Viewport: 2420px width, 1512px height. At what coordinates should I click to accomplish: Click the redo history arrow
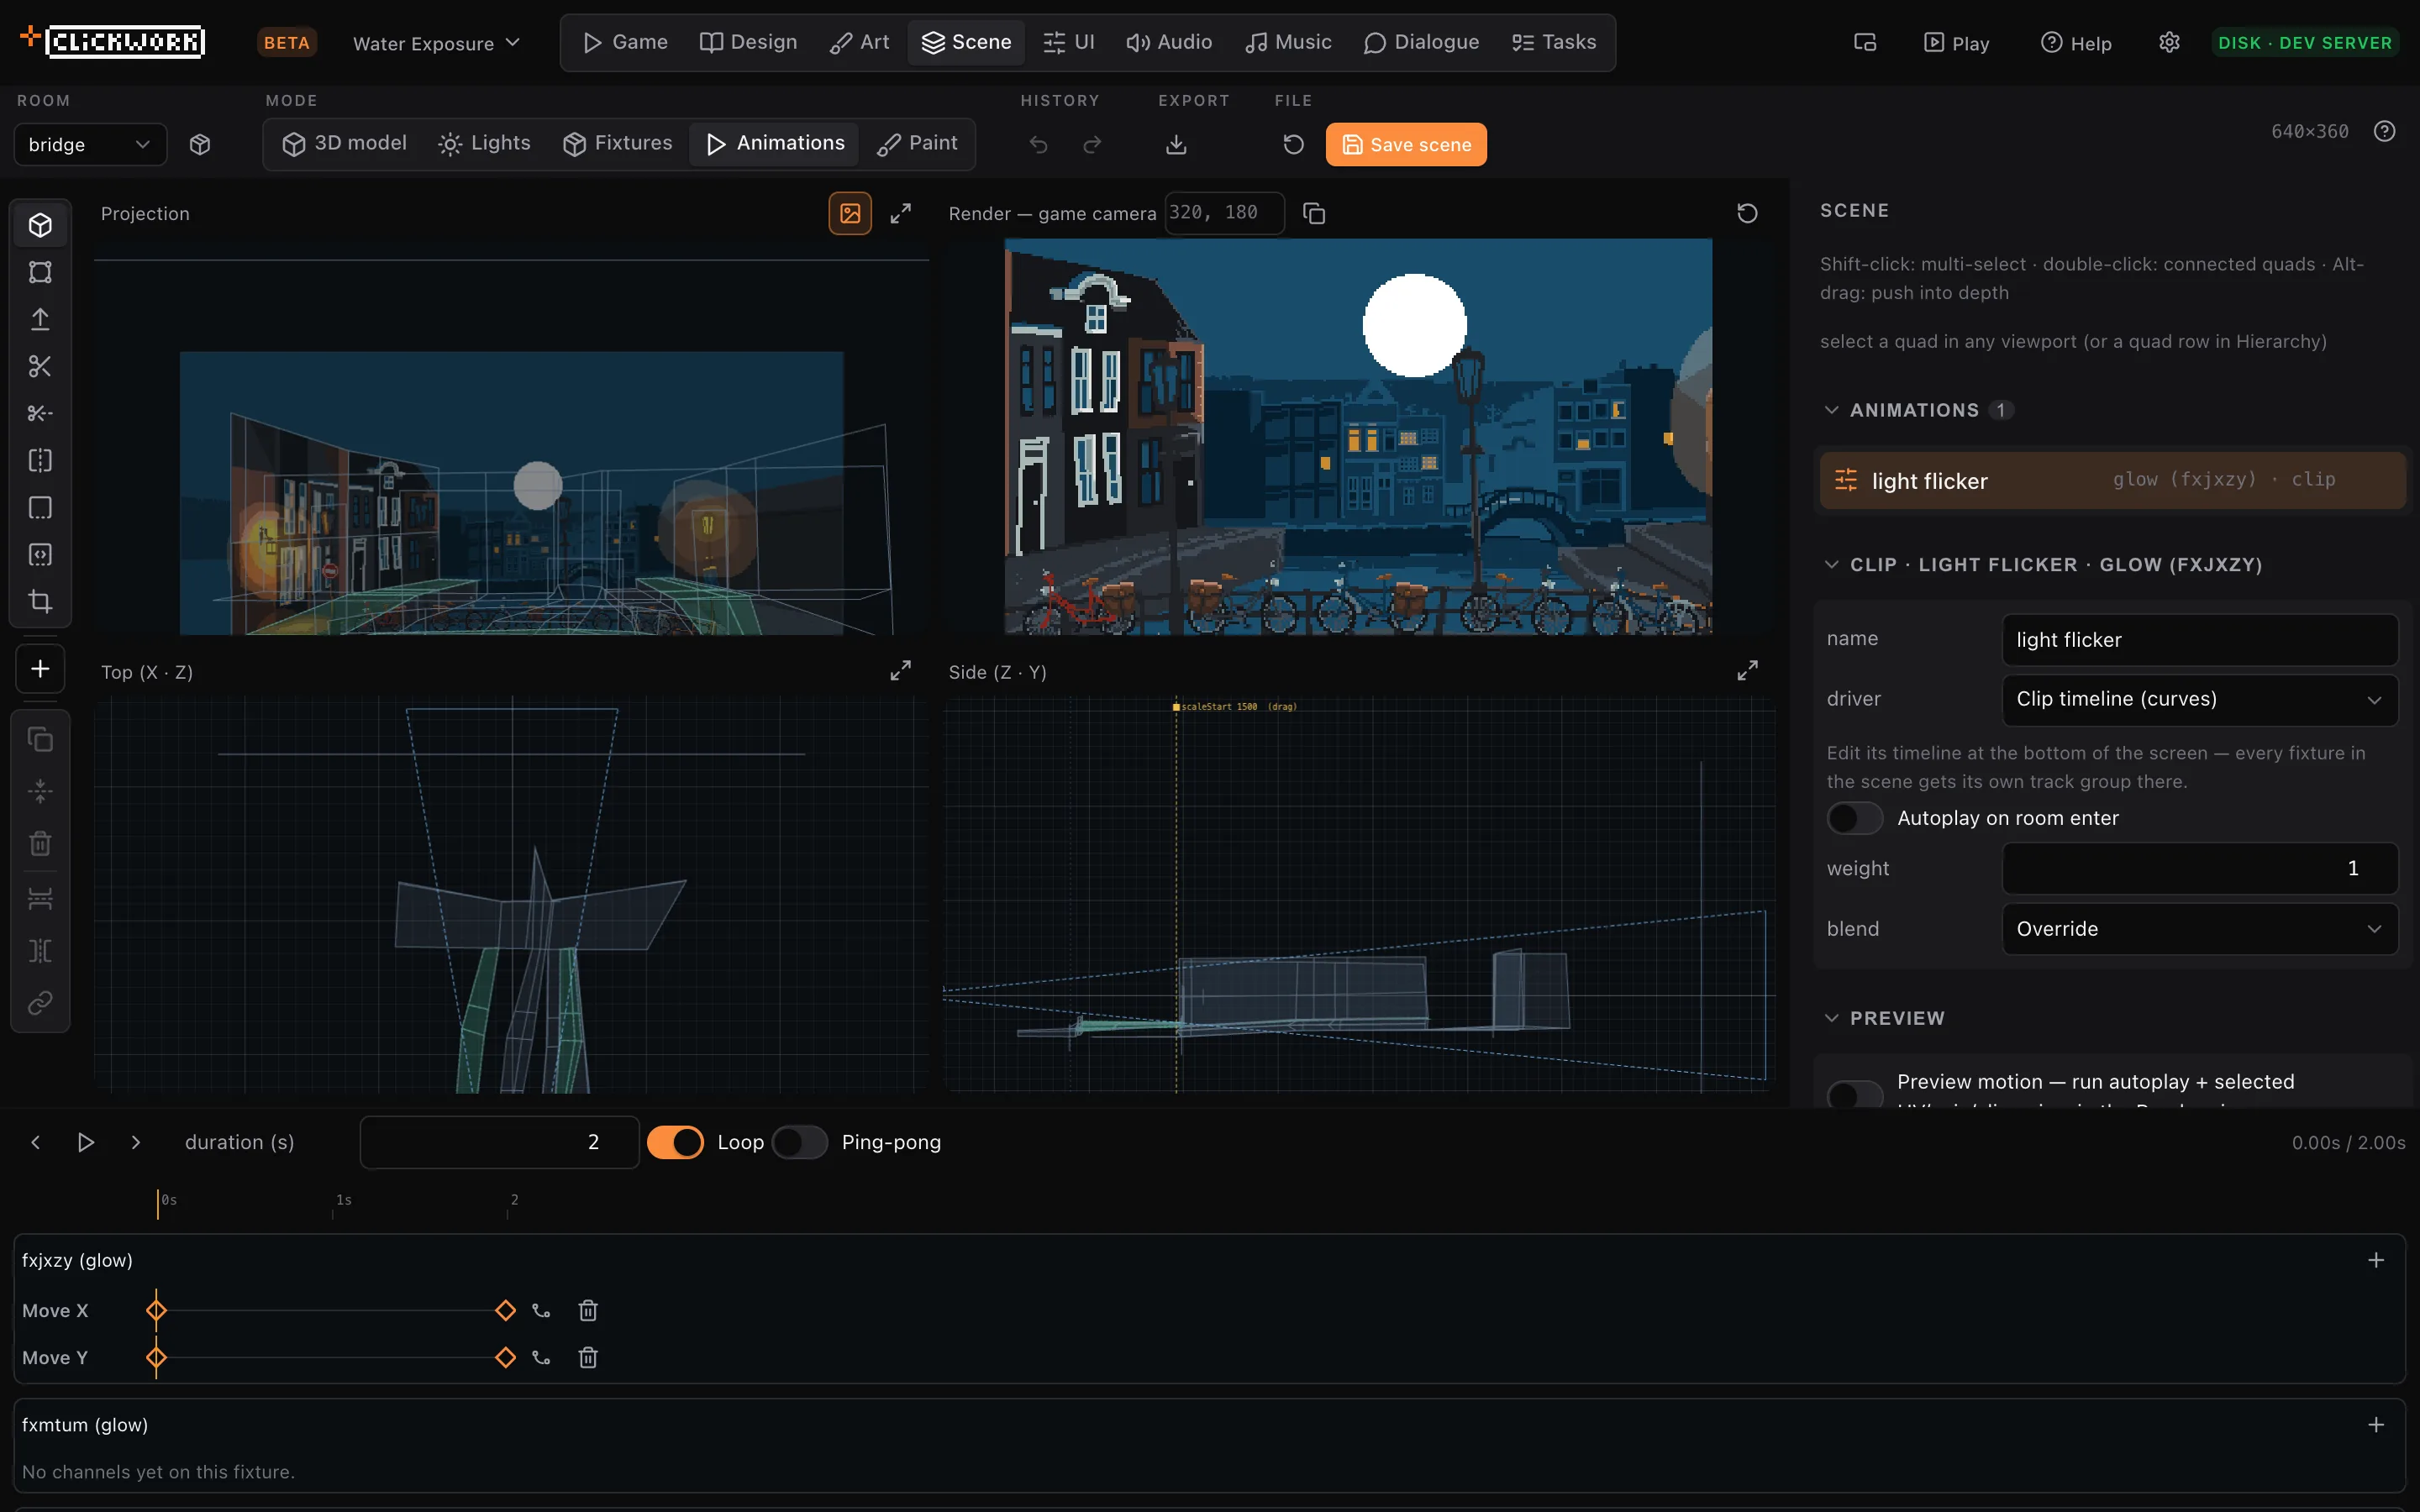click(1092, 144)
